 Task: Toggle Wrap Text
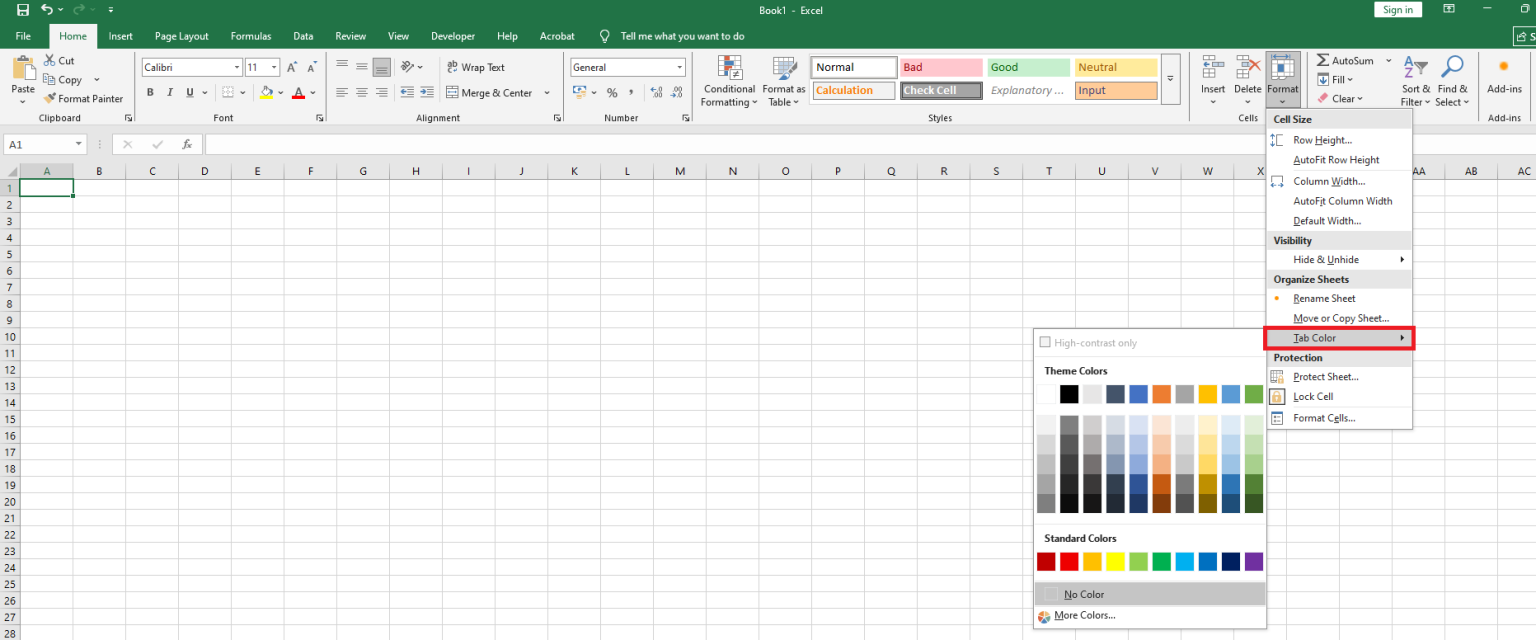point(476,67)
